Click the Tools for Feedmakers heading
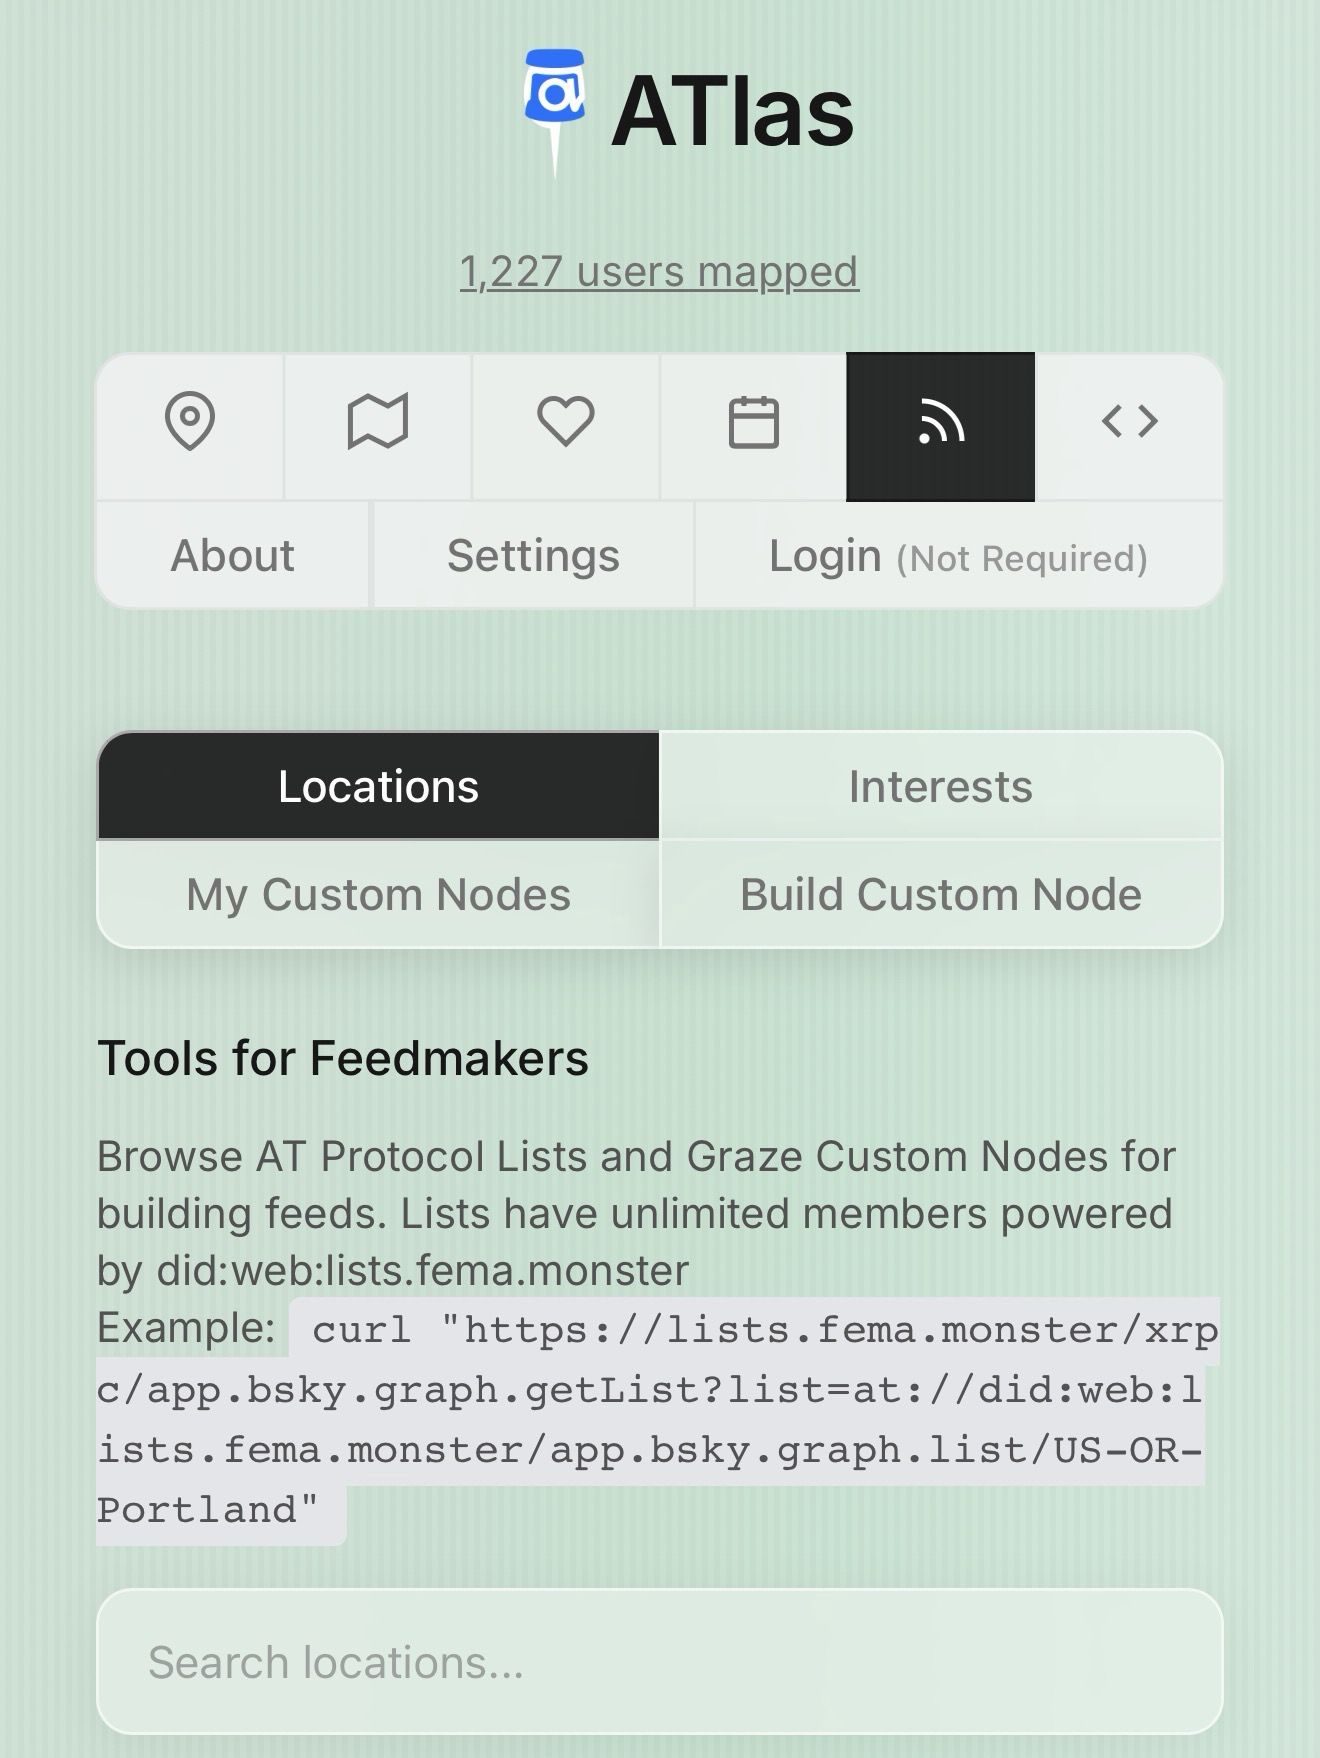Image resolution: width=1320 pixels, height=1758 pixels. coord(343,1059)
